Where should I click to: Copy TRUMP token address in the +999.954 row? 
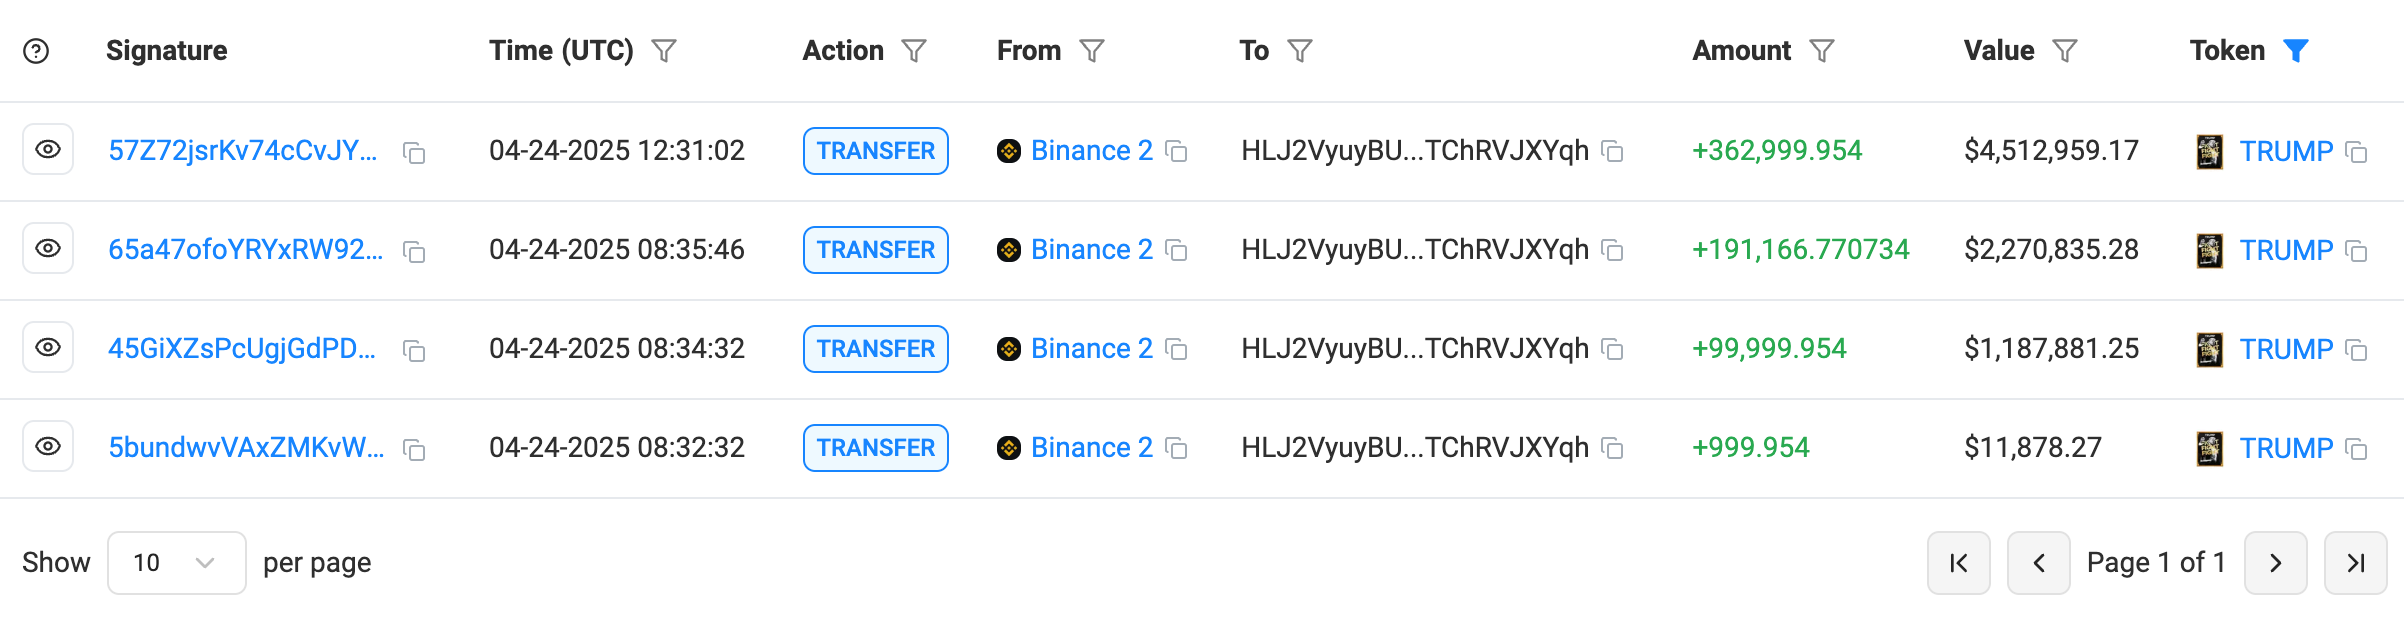pos(2356,449)
